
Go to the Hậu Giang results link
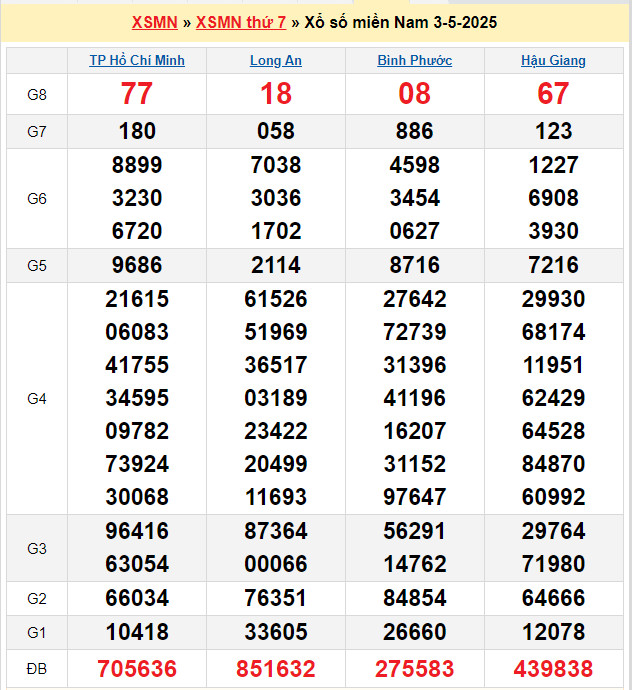[553, 61]
